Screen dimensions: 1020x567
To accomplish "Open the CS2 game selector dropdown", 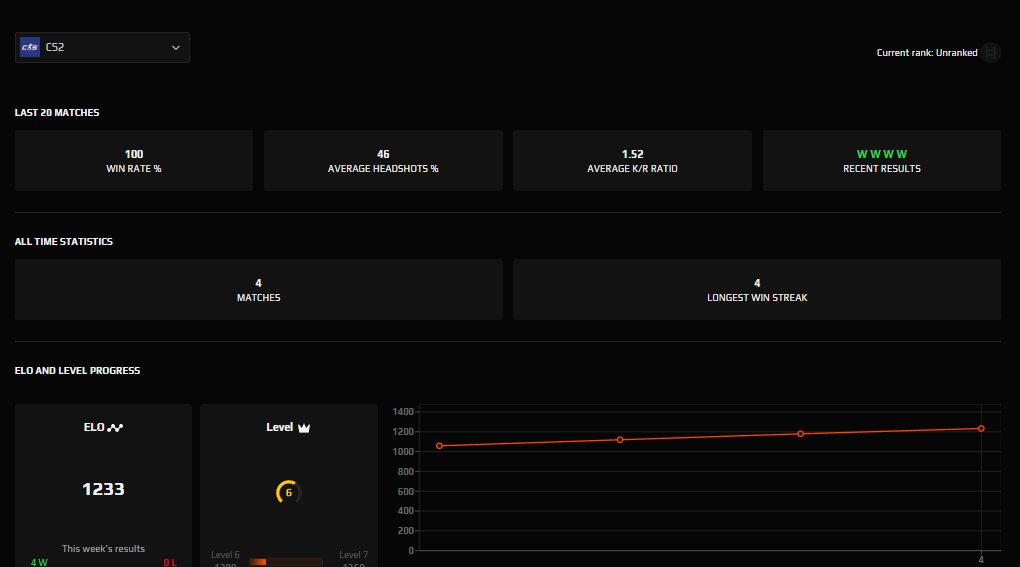I will pyautogui.click(x=102, y=47).
